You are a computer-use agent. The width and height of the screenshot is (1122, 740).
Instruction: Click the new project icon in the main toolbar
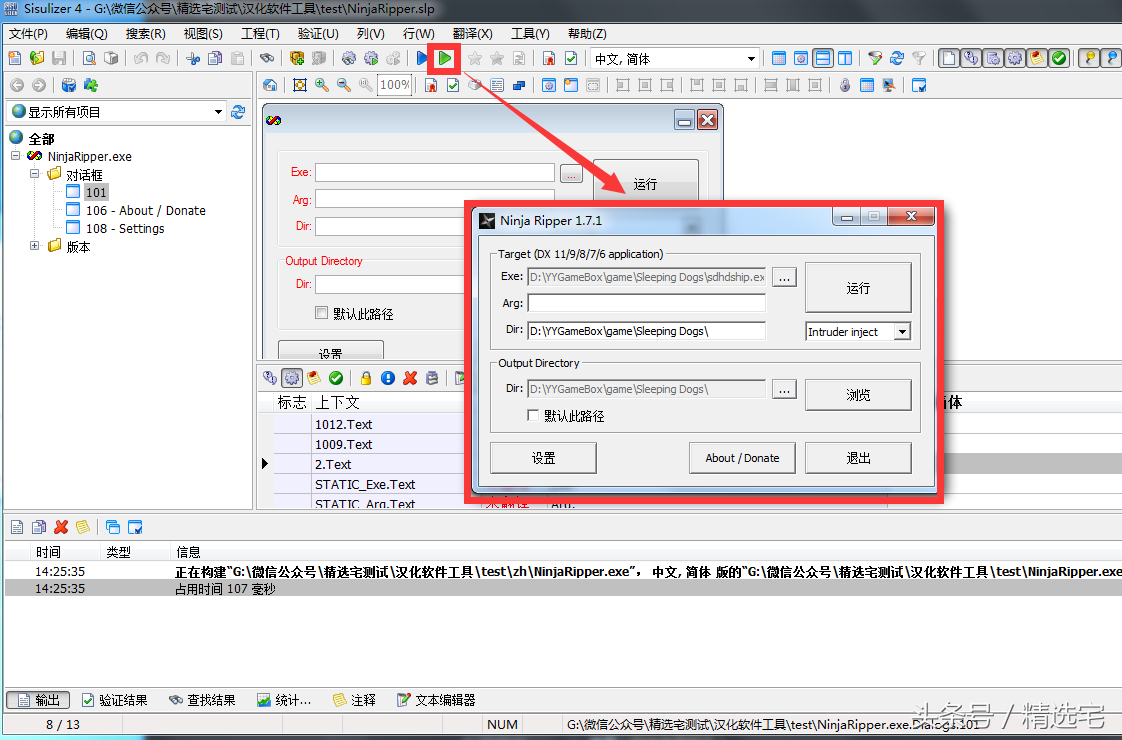14,59
